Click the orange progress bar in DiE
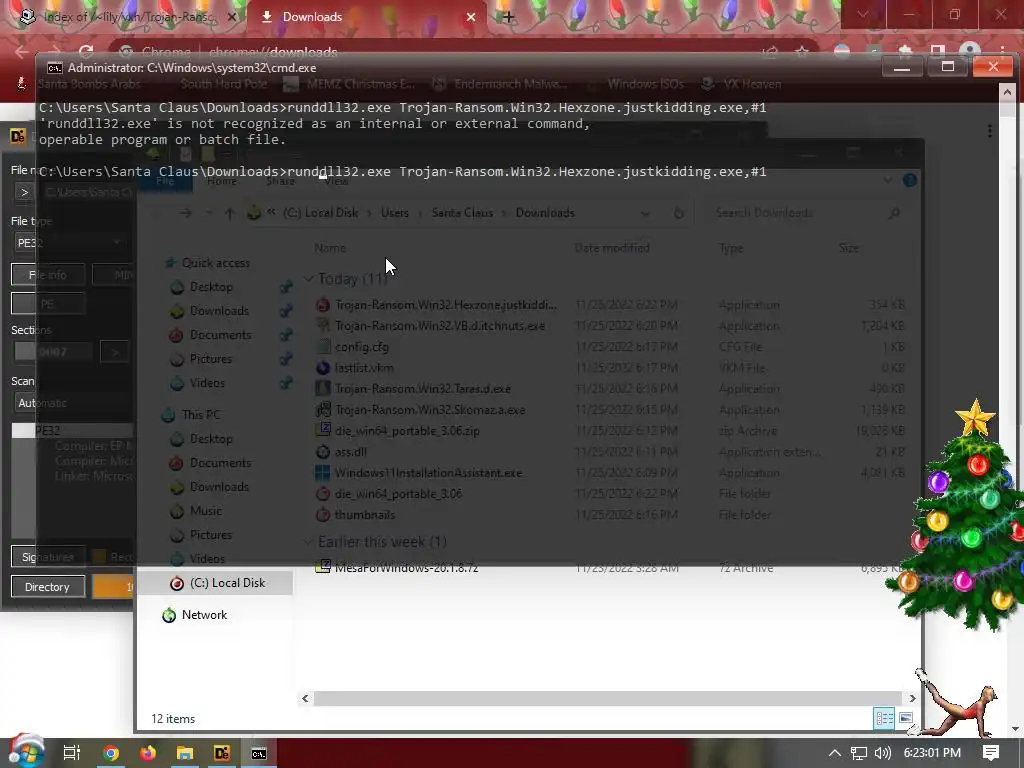 [x=114, y=586]
